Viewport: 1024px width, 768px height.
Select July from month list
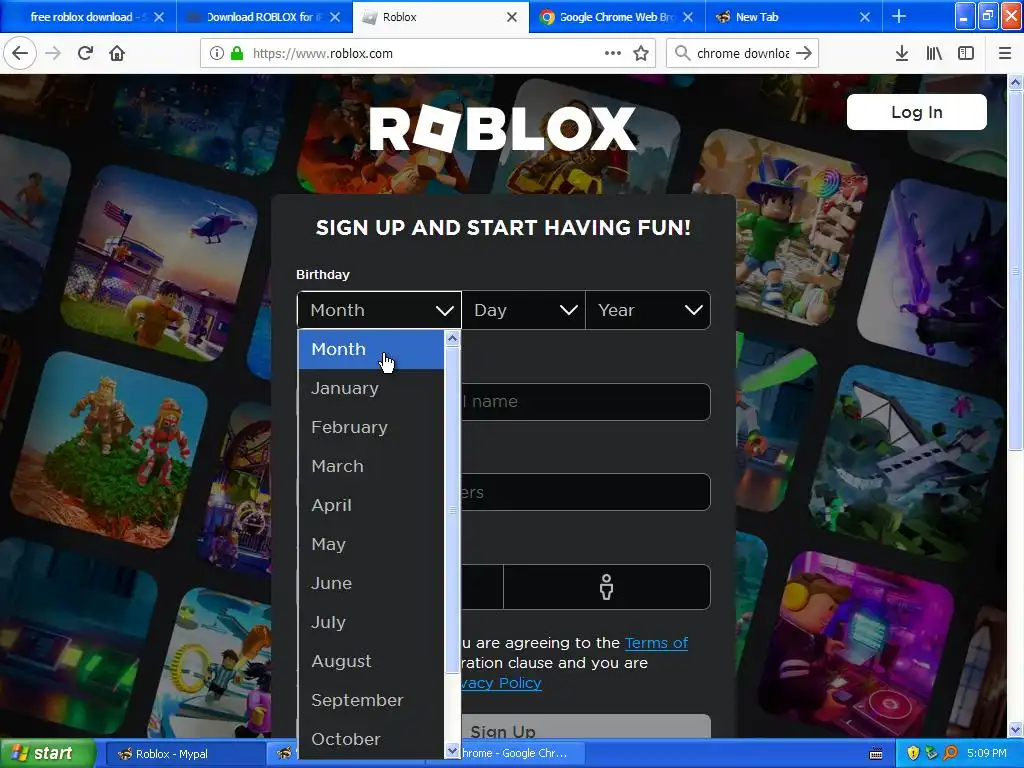(371, 622)
